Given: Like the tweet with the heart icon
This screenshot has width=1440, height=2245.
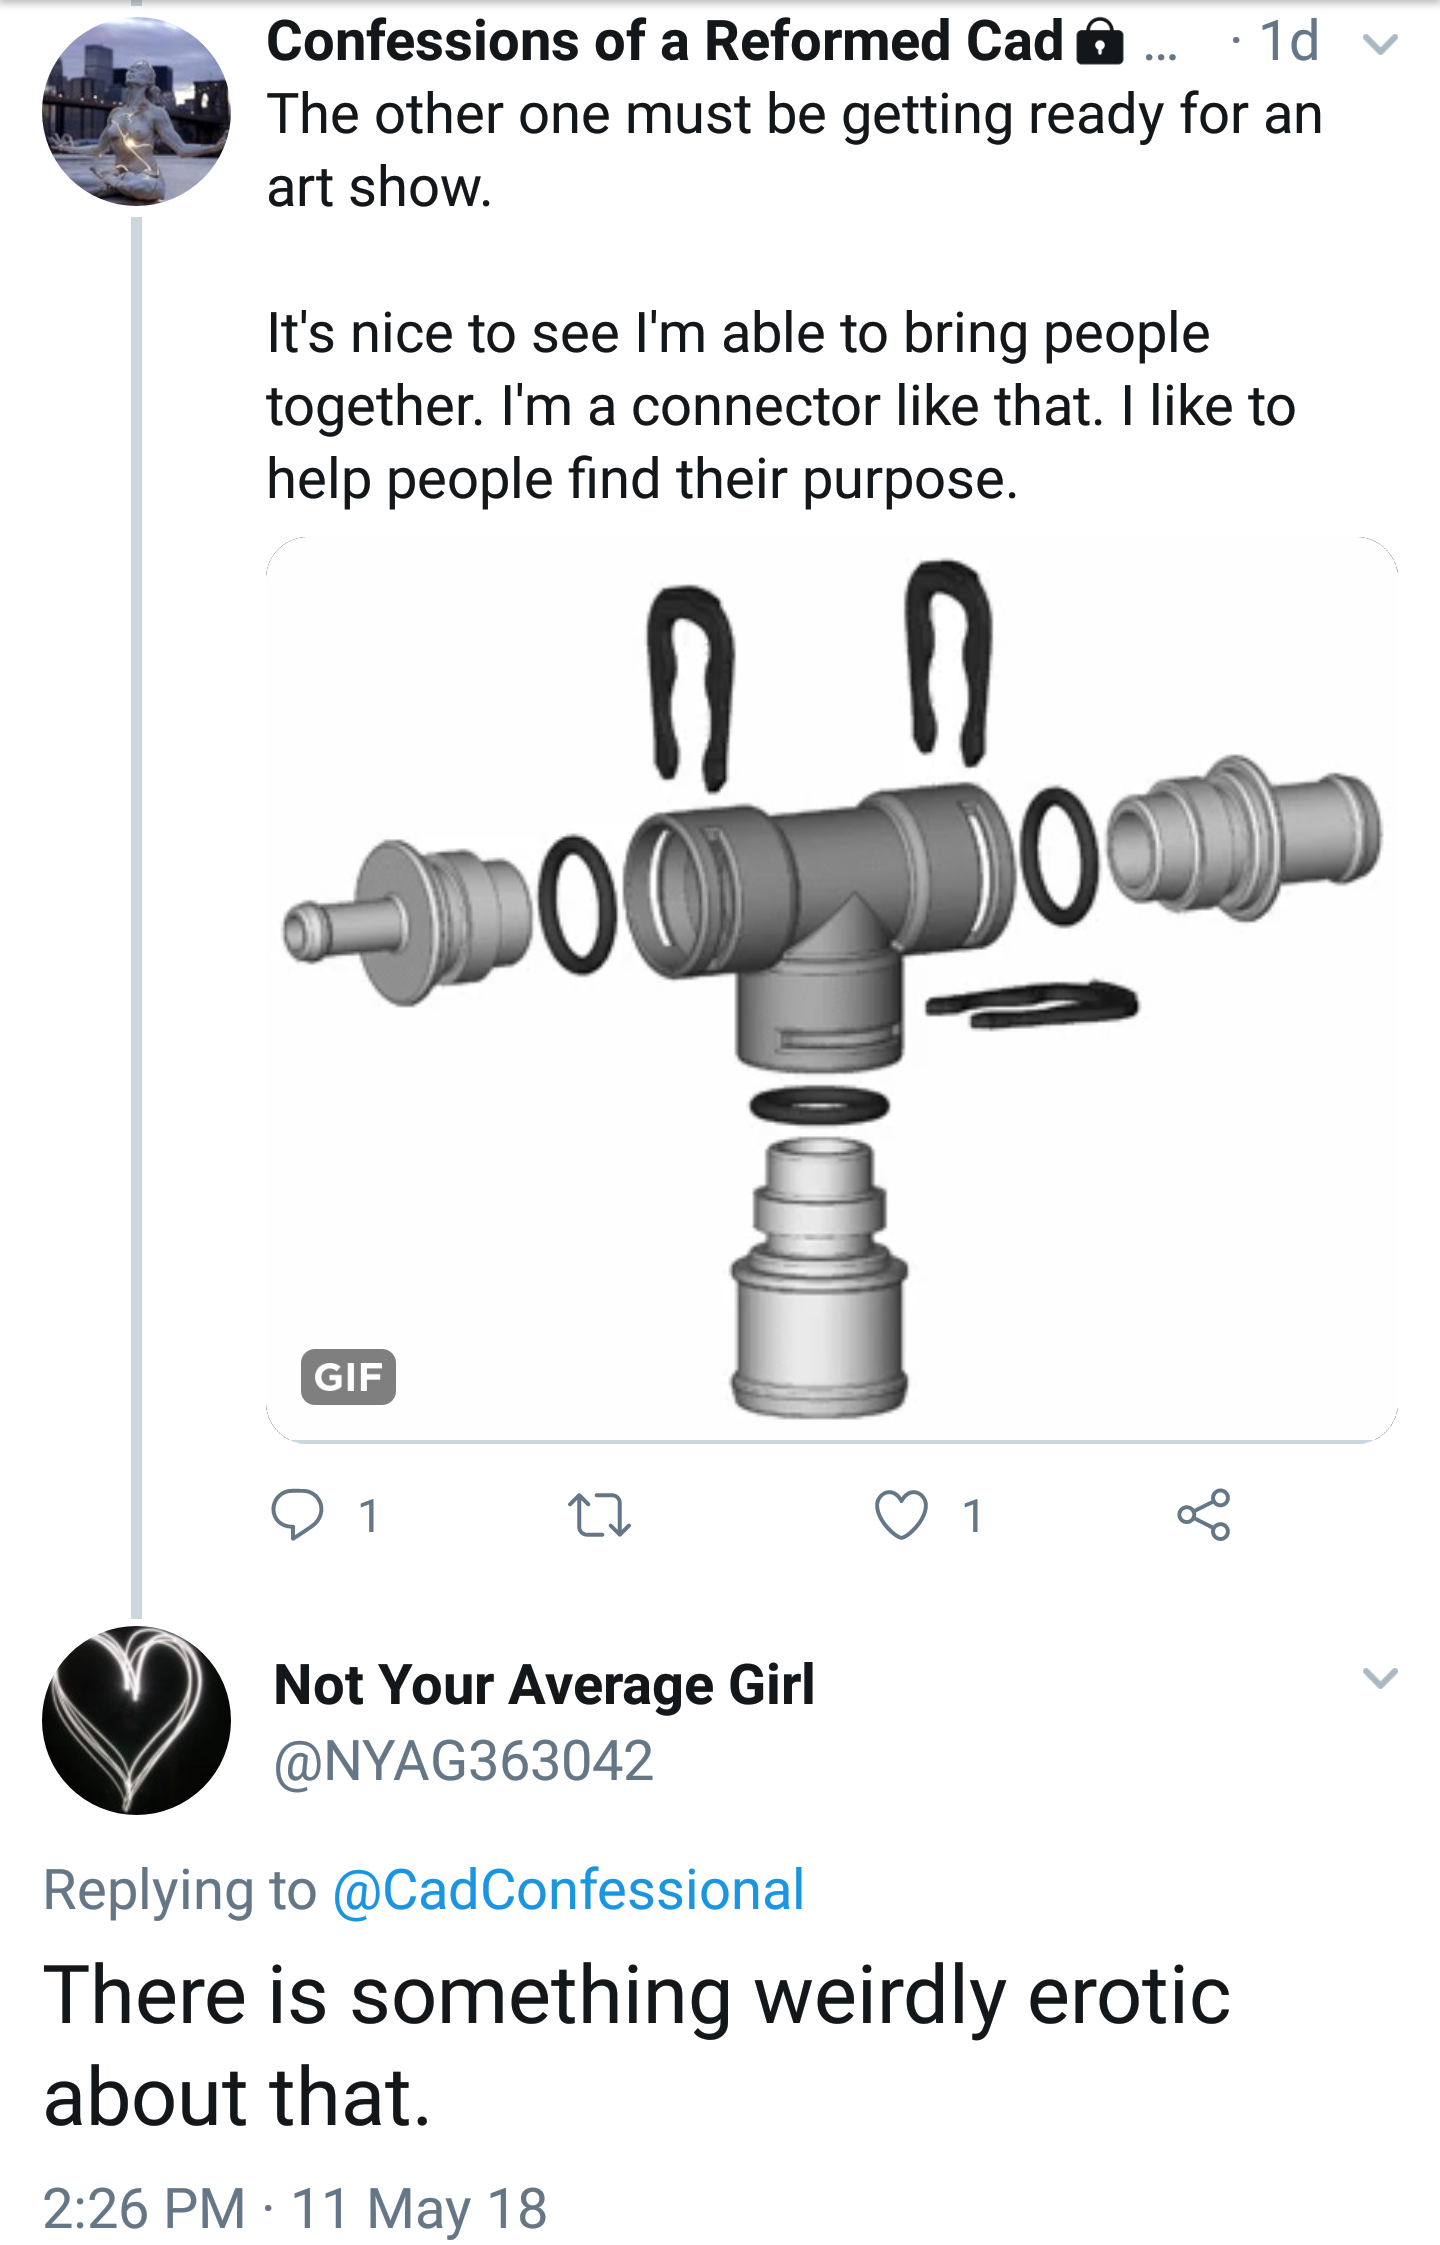Looking at the screenshot, I should tap(901, 1514).
